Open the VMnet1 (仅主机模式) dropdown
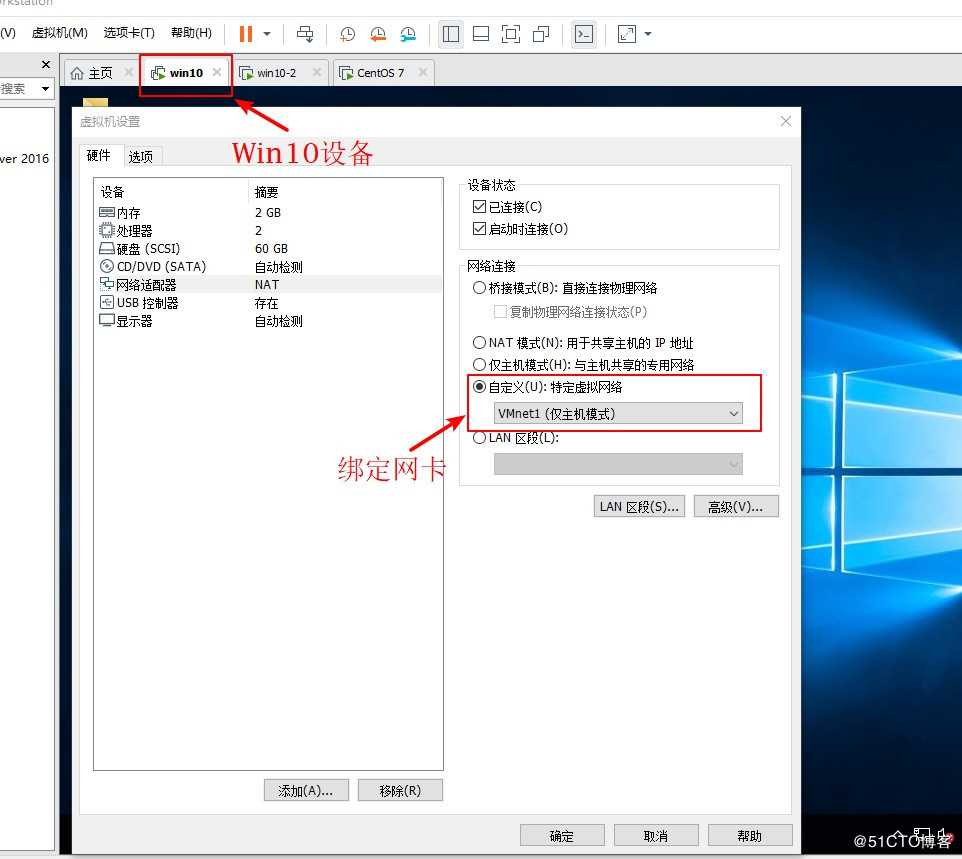The image size is (962, 859). pos(618,414)
